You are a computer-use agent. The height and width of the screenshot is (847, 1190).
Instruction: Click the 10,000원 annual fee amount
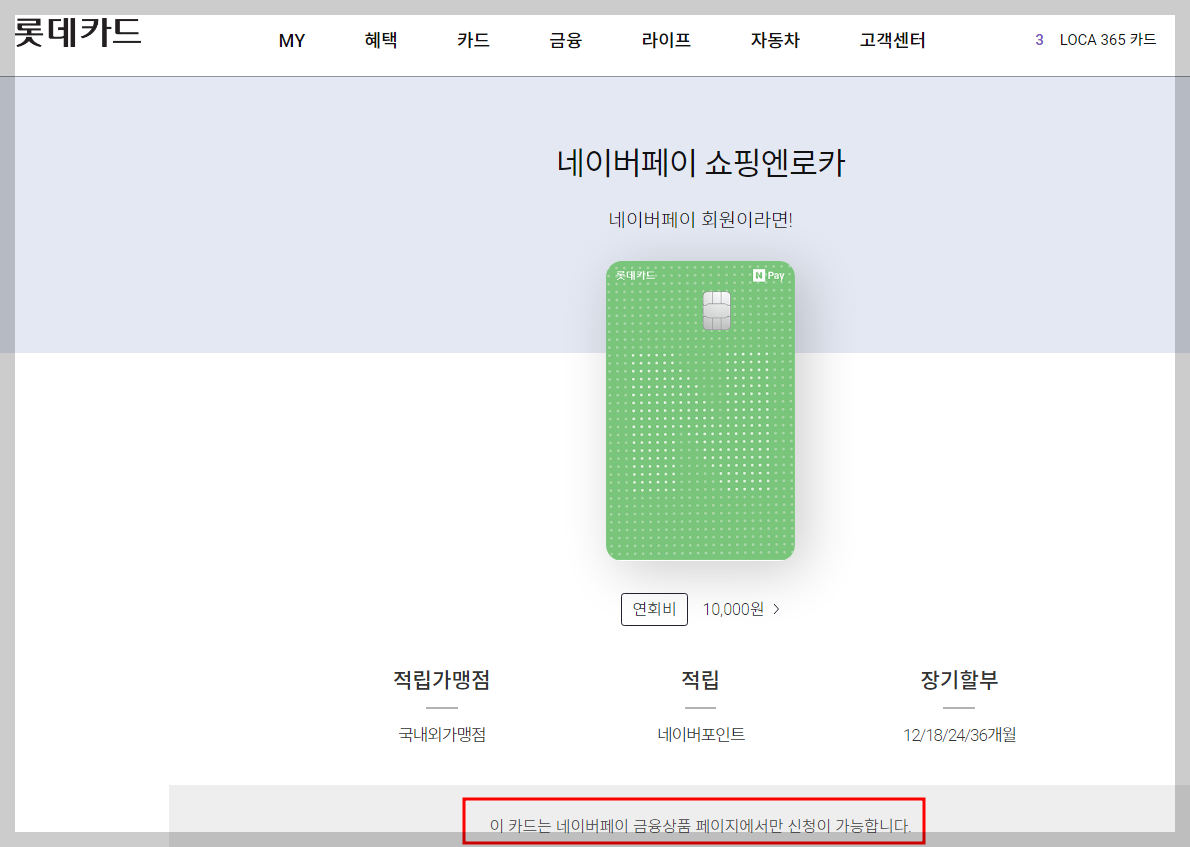pyautogui.click(x=733, y=609)
